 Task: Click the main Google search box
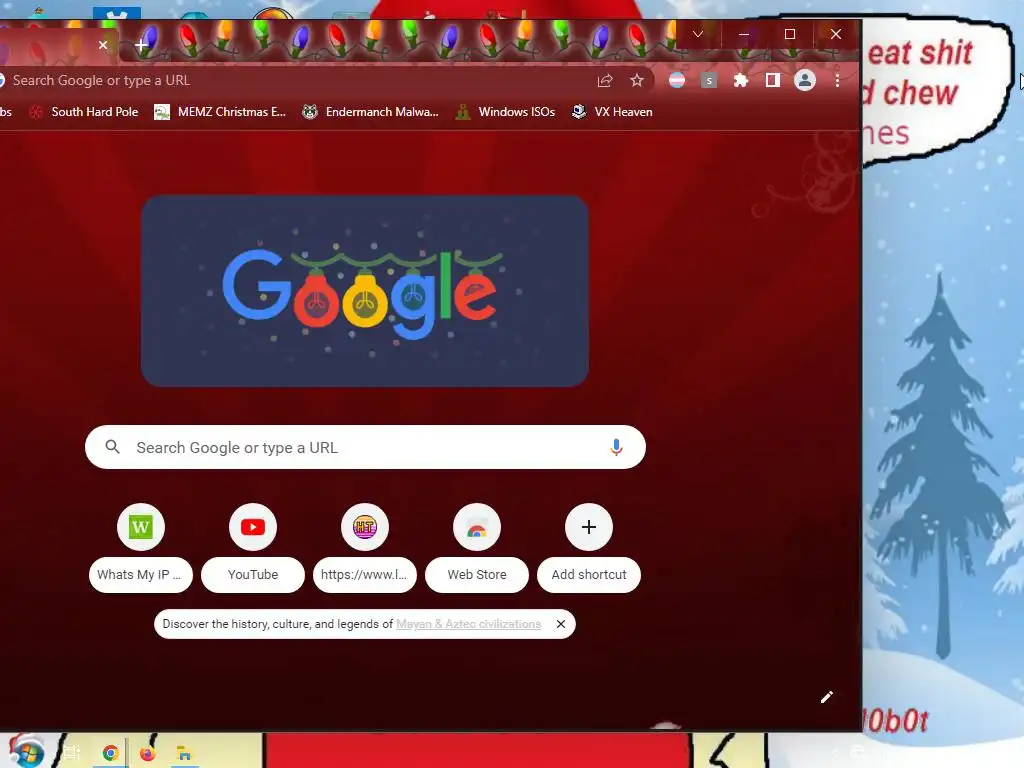point(365,447)
